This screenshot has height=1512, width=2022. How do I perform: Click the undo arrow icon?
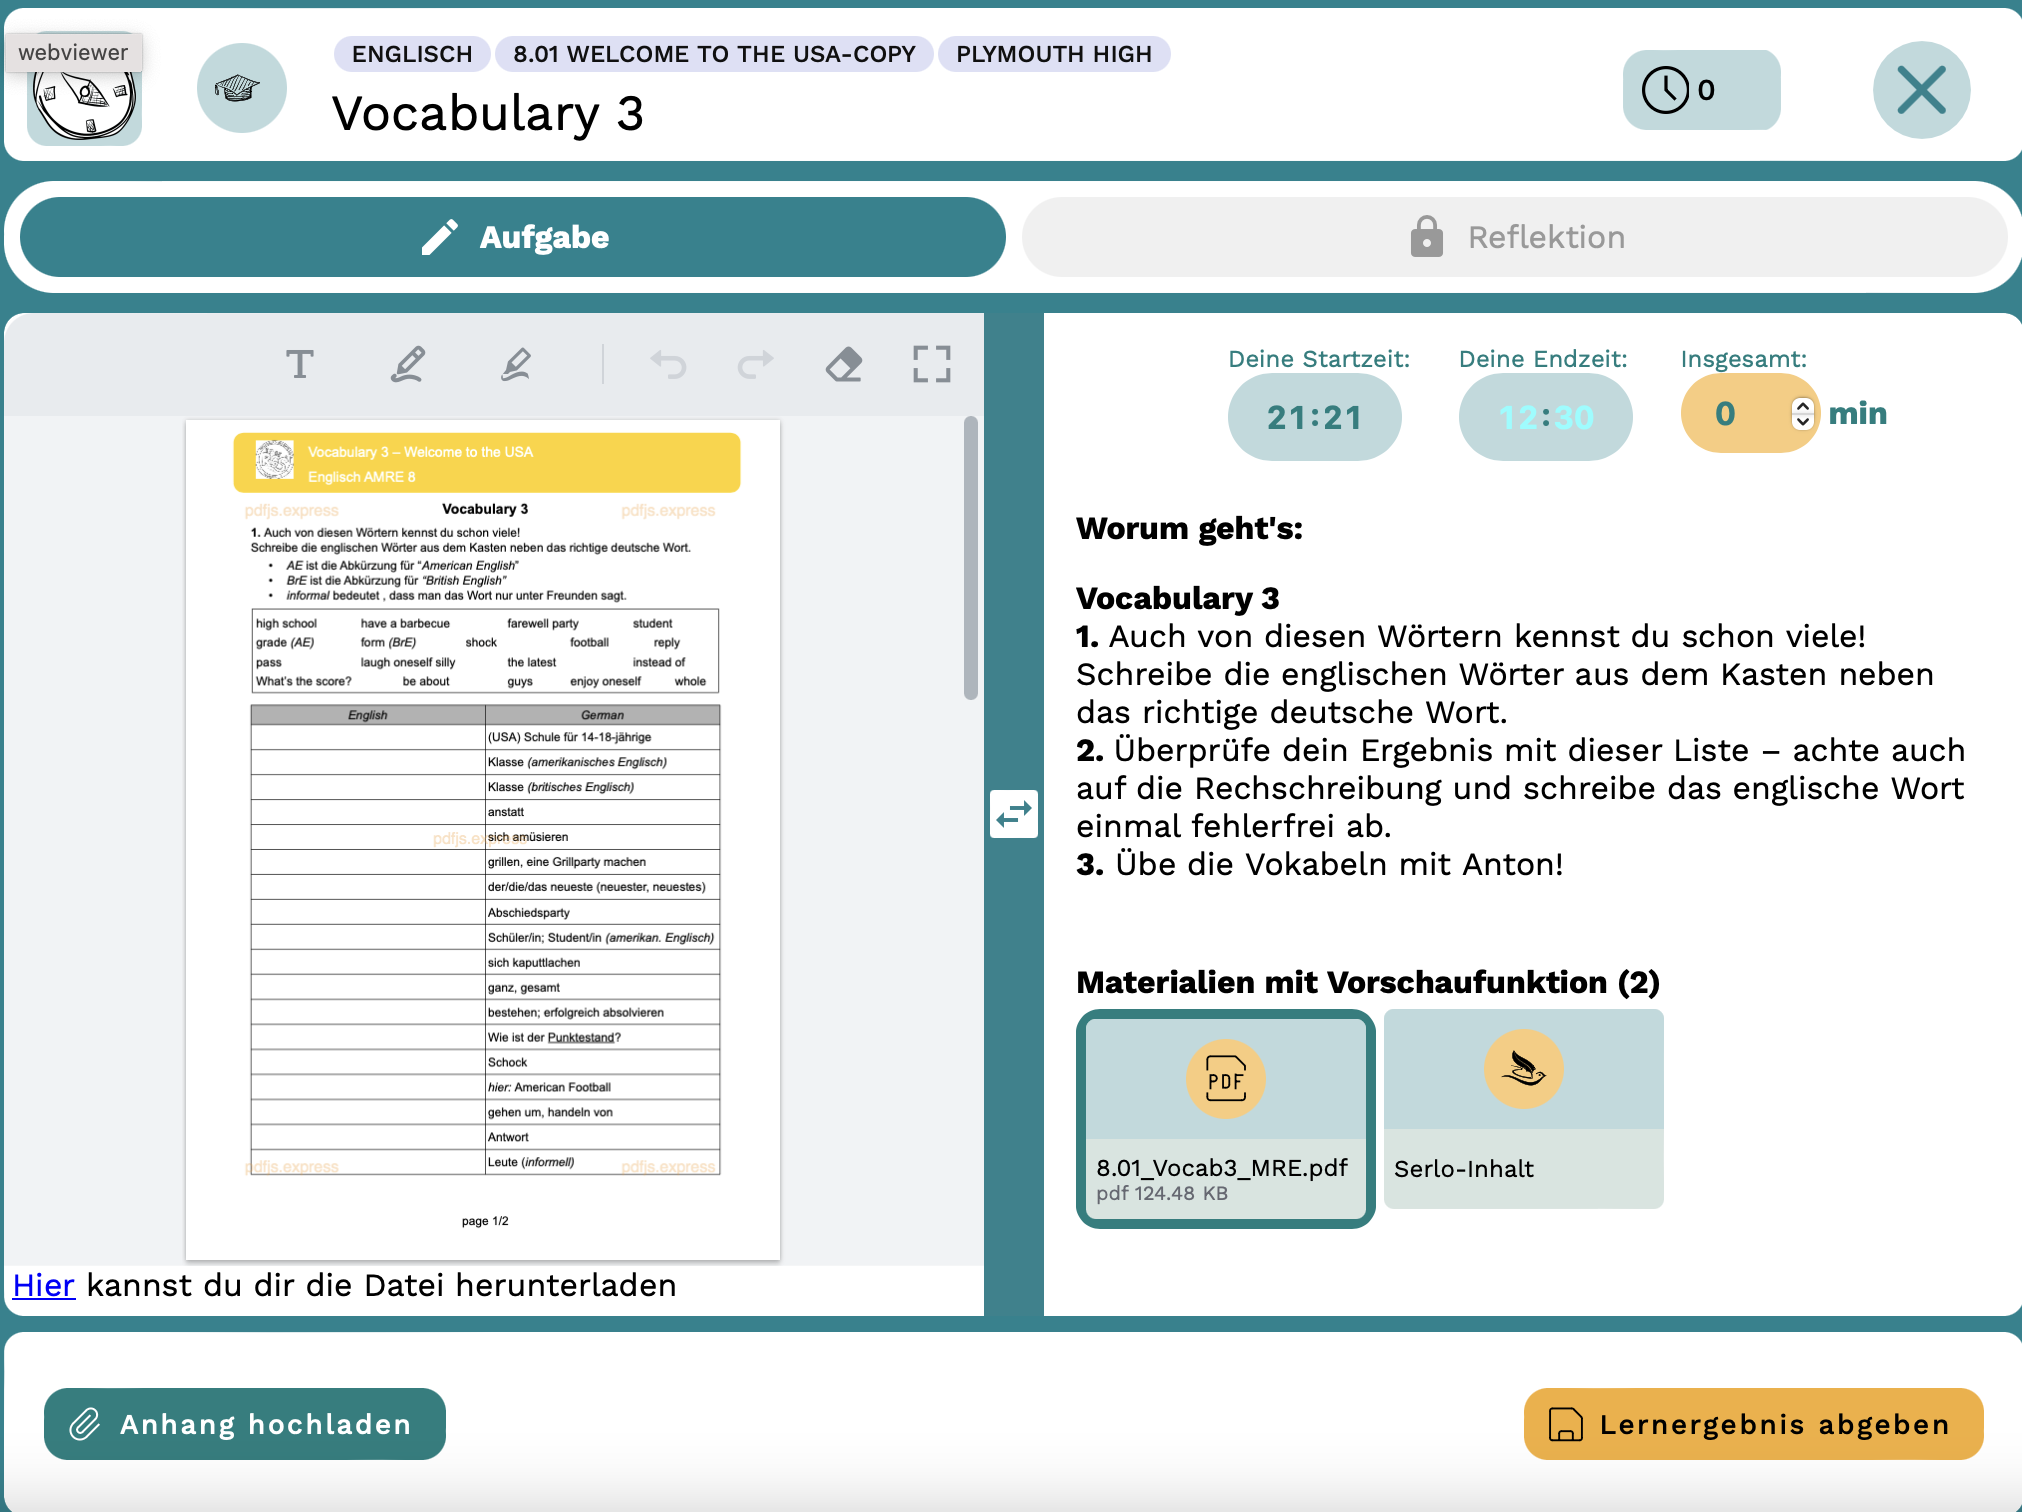[x=668, y=365]
